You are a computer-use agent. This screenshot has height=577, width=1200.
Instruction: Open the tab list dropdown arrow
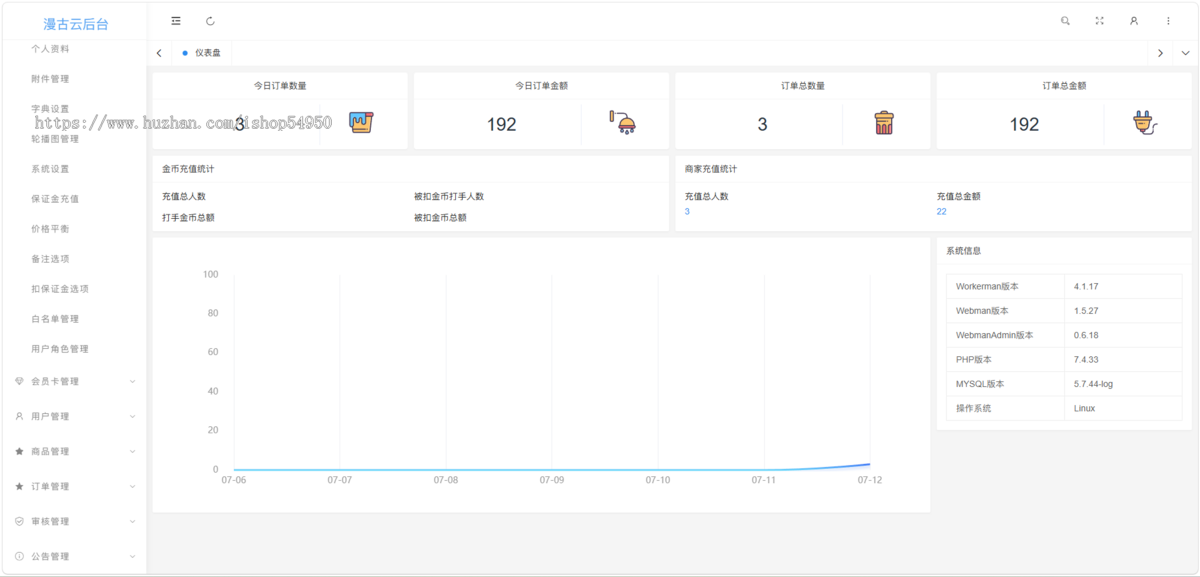pos(1186,53)
